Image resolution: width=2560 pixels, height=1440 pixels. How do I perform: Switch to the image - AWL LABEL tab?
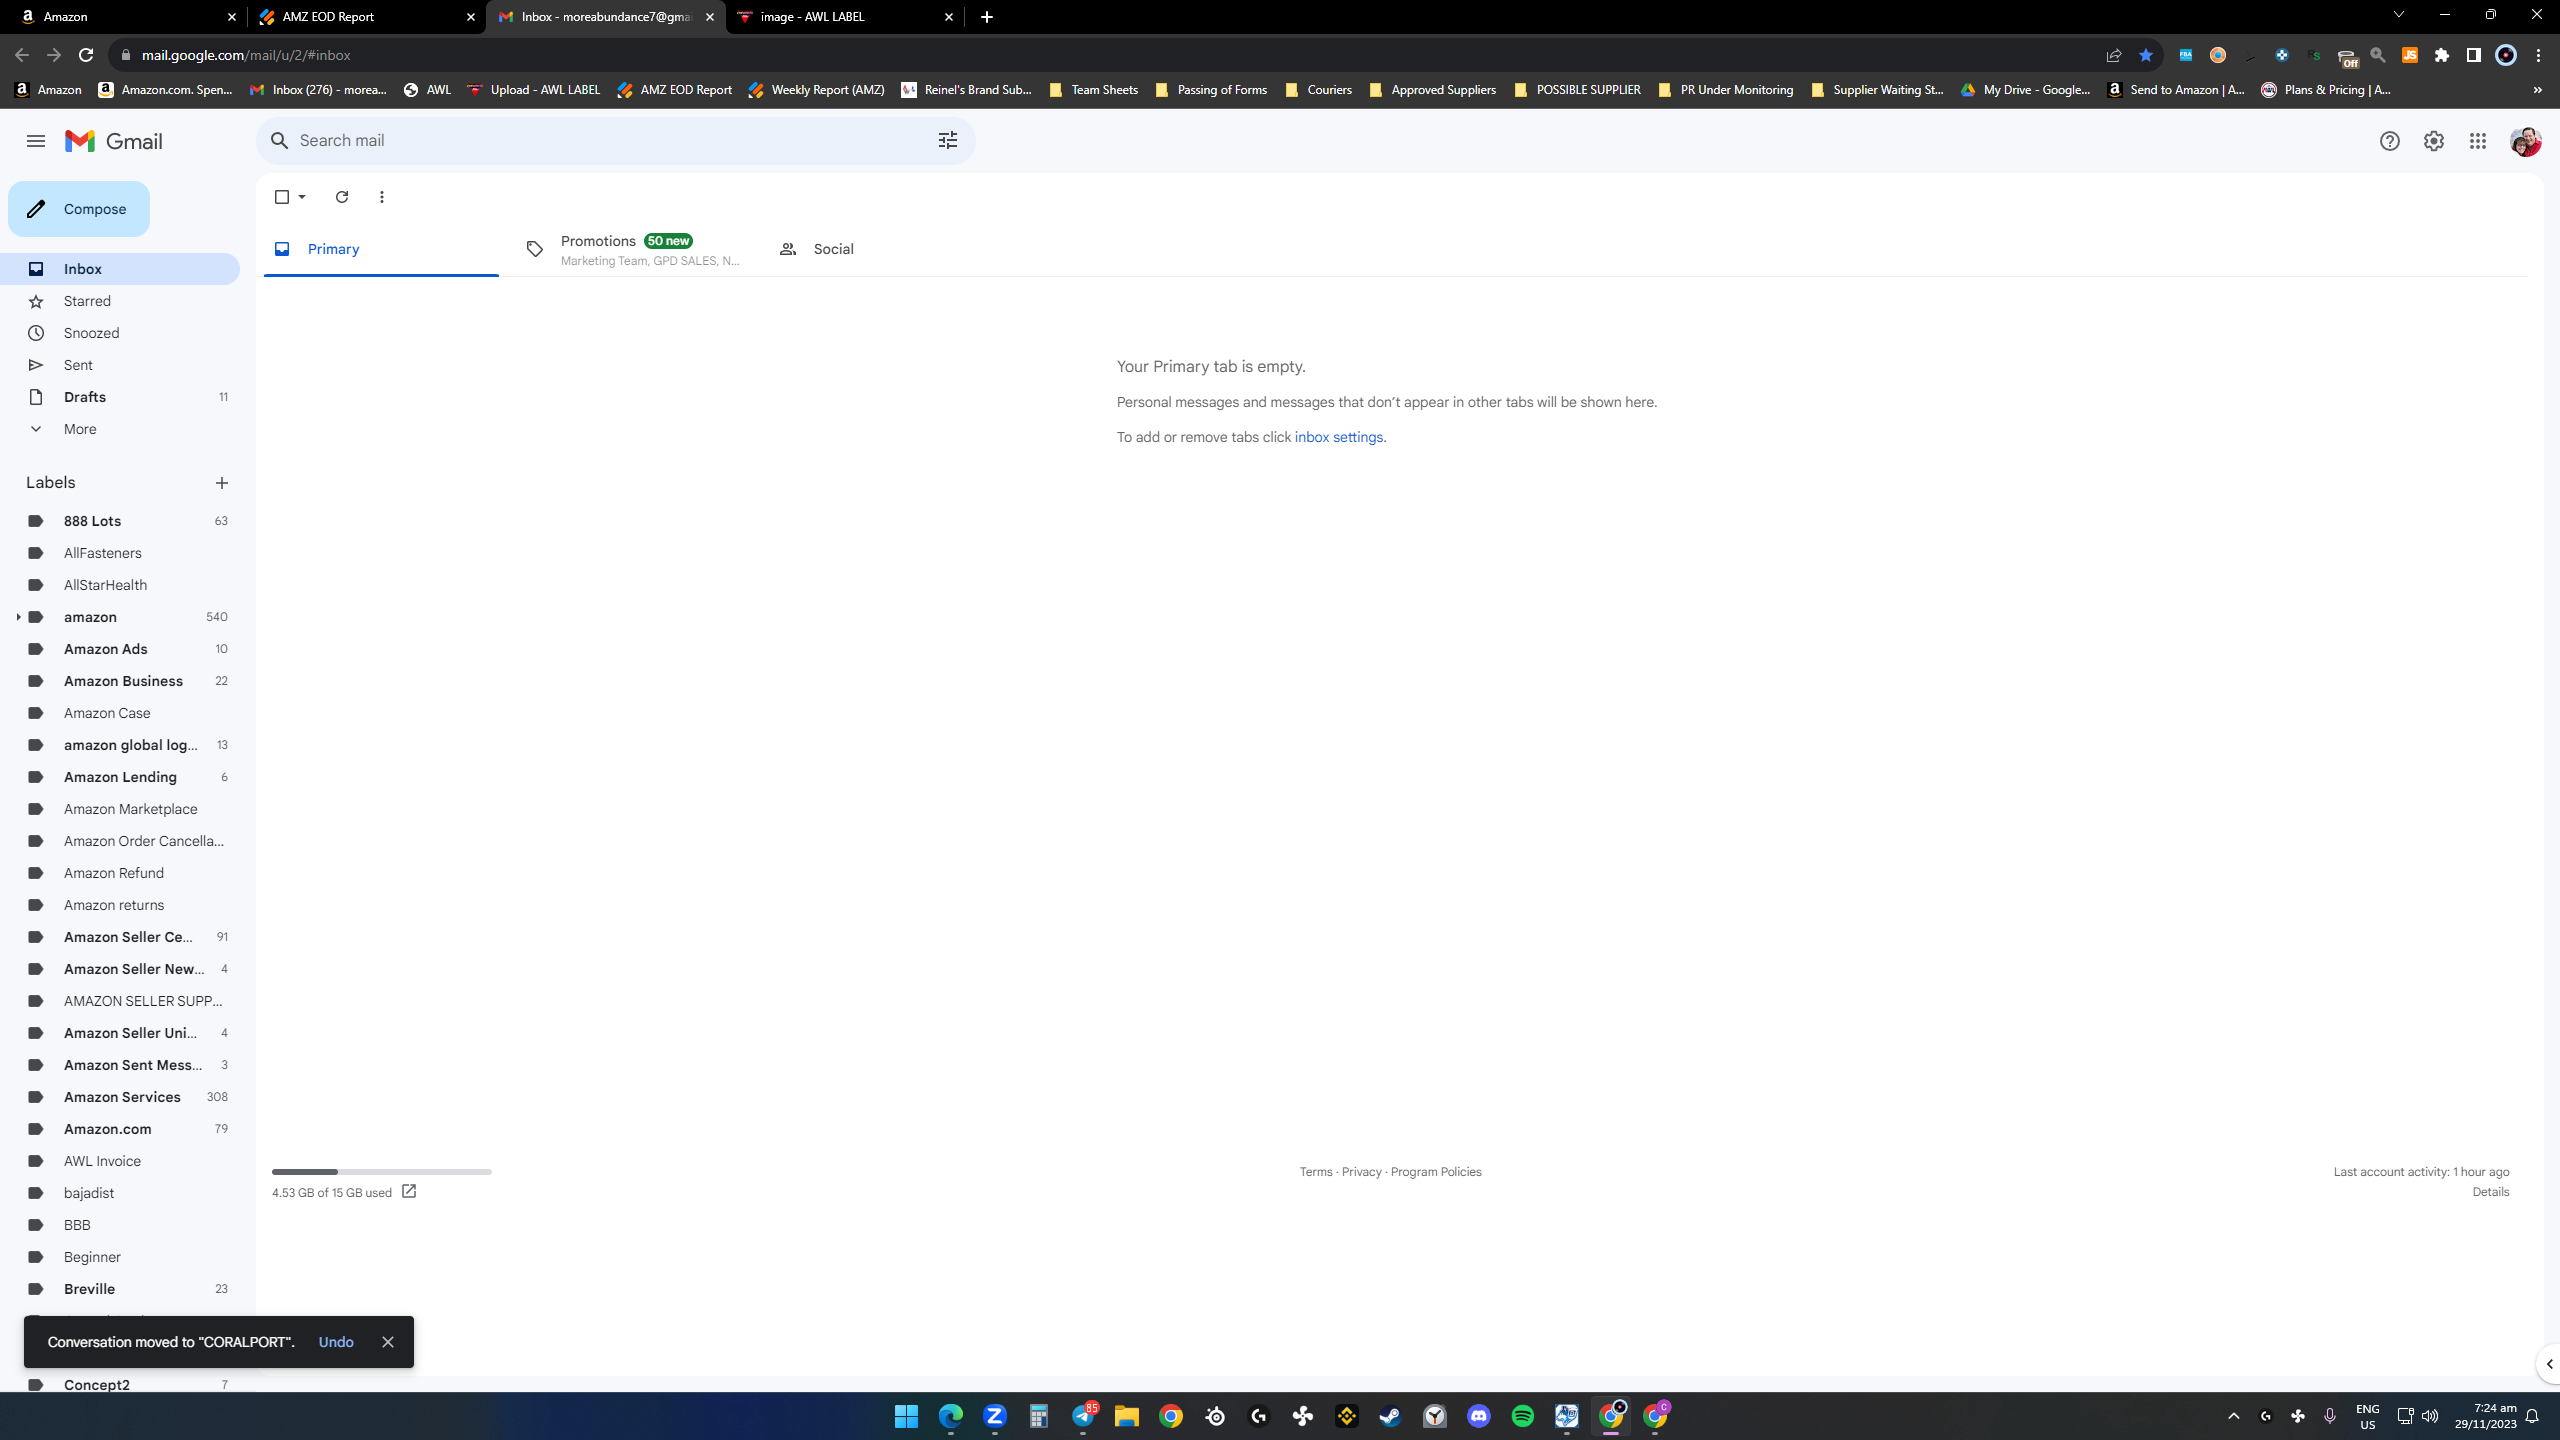click(x=845, y=17)
